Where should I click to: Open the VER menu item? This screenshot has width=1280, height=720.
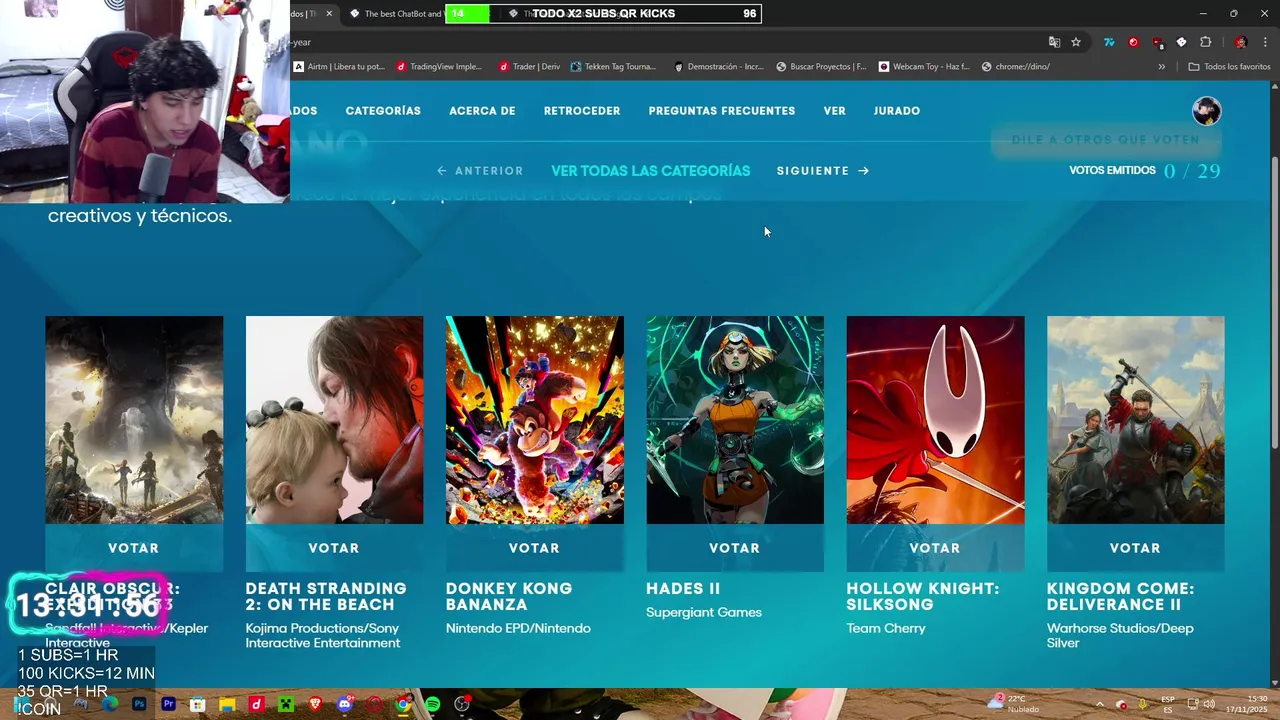pyautogui.click(x=835, y=111)
